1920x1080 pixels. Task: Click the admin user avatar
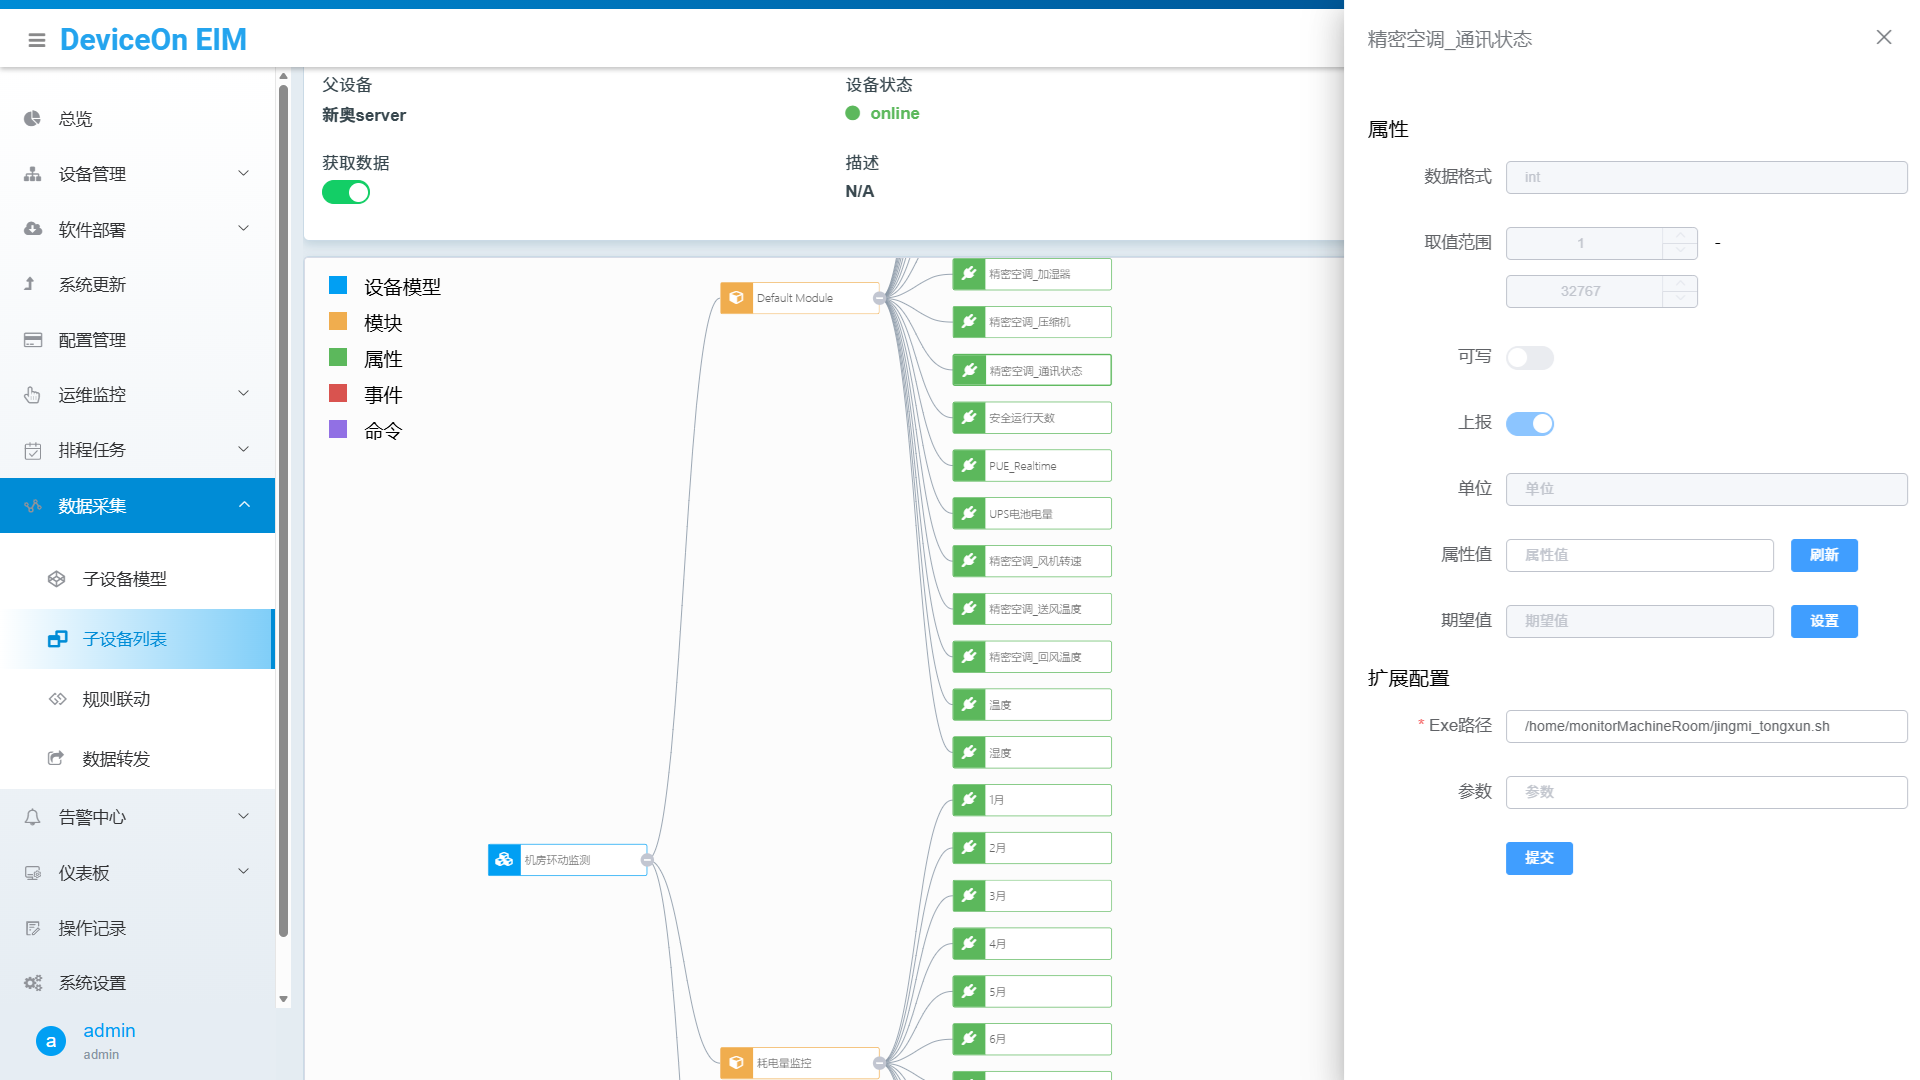(51, 1041)
